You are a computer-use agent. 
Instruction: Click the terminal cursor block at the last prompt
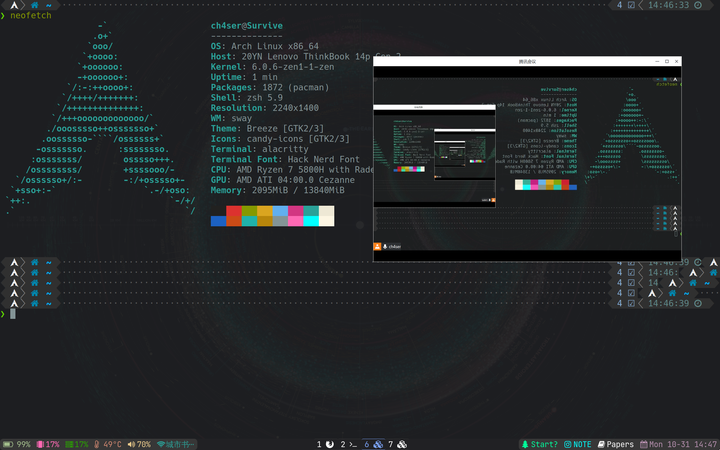click(13, 314)
